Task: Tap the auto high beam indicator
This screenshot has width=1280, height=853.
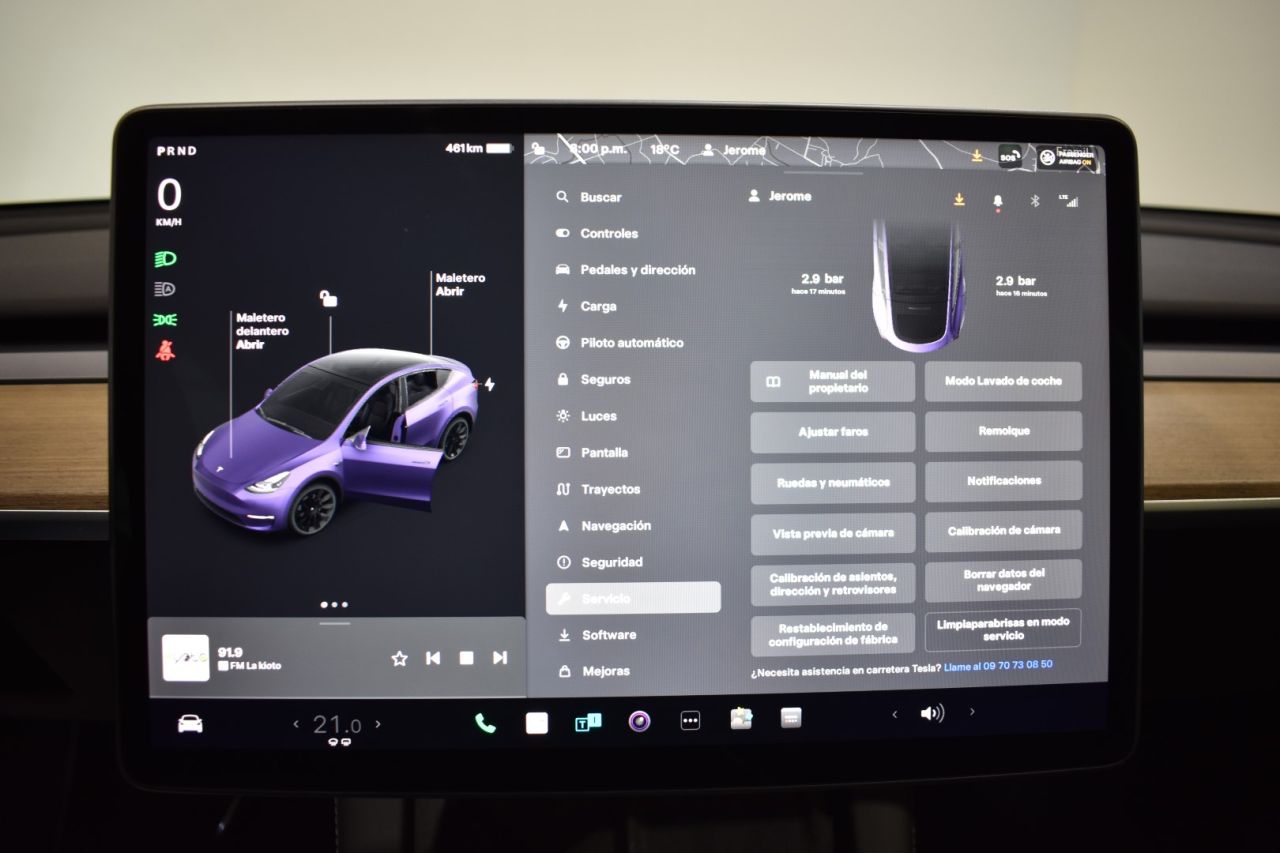Action: [x=166, y=289]
